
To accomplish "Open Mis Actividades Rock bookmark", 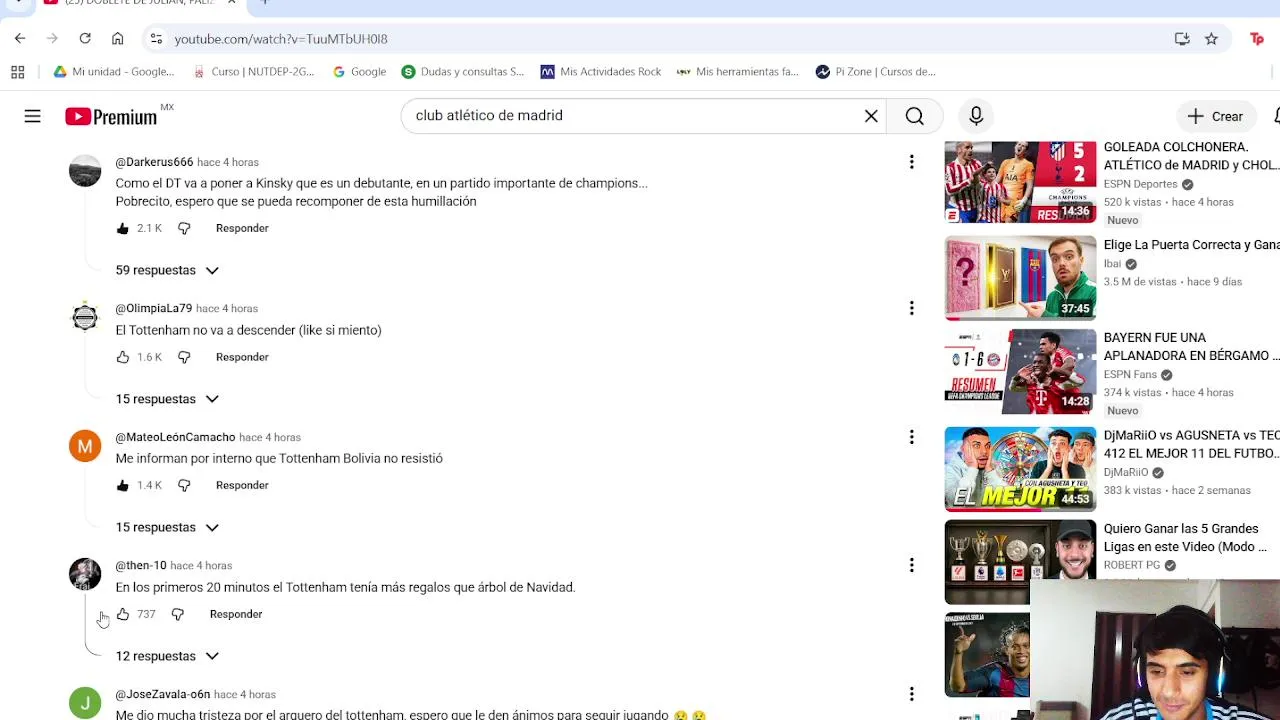I will pos(601,72).
